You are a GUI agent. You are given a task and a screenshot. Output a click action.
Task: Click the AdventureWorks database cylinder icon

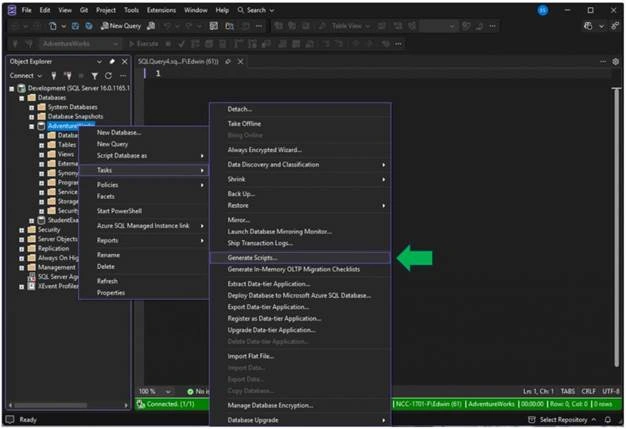tap(41, 126)
